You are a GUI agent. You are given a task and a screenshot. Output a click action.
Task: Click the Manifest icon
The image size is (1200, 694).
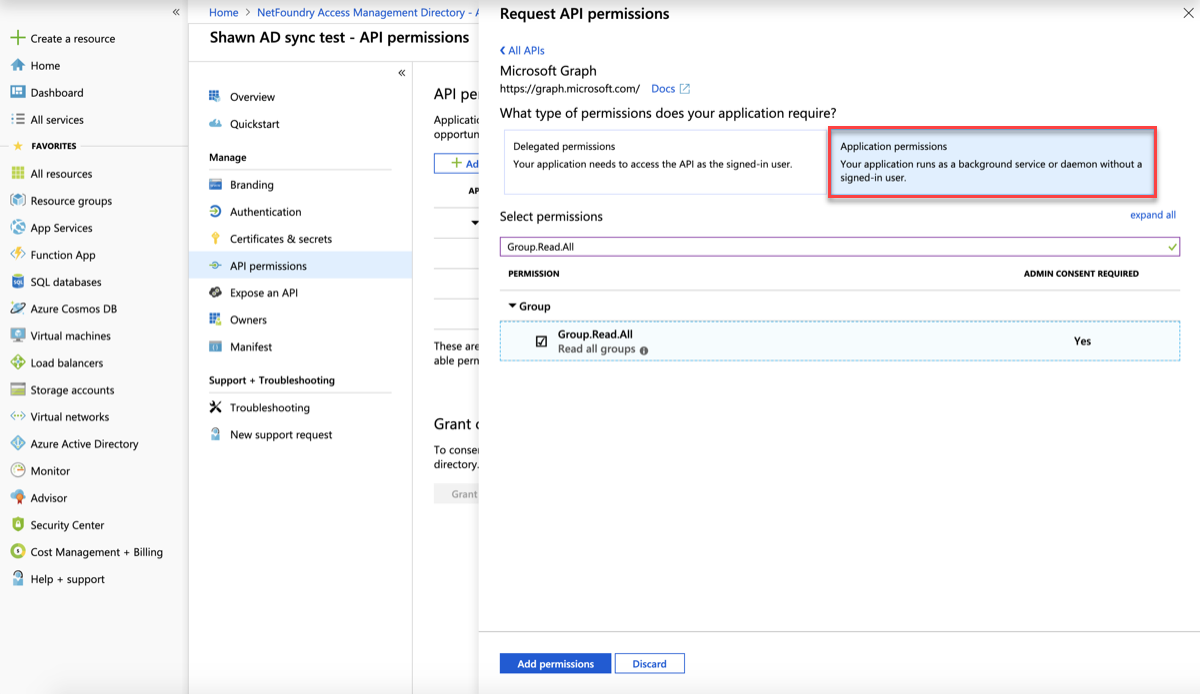[214, 346]
